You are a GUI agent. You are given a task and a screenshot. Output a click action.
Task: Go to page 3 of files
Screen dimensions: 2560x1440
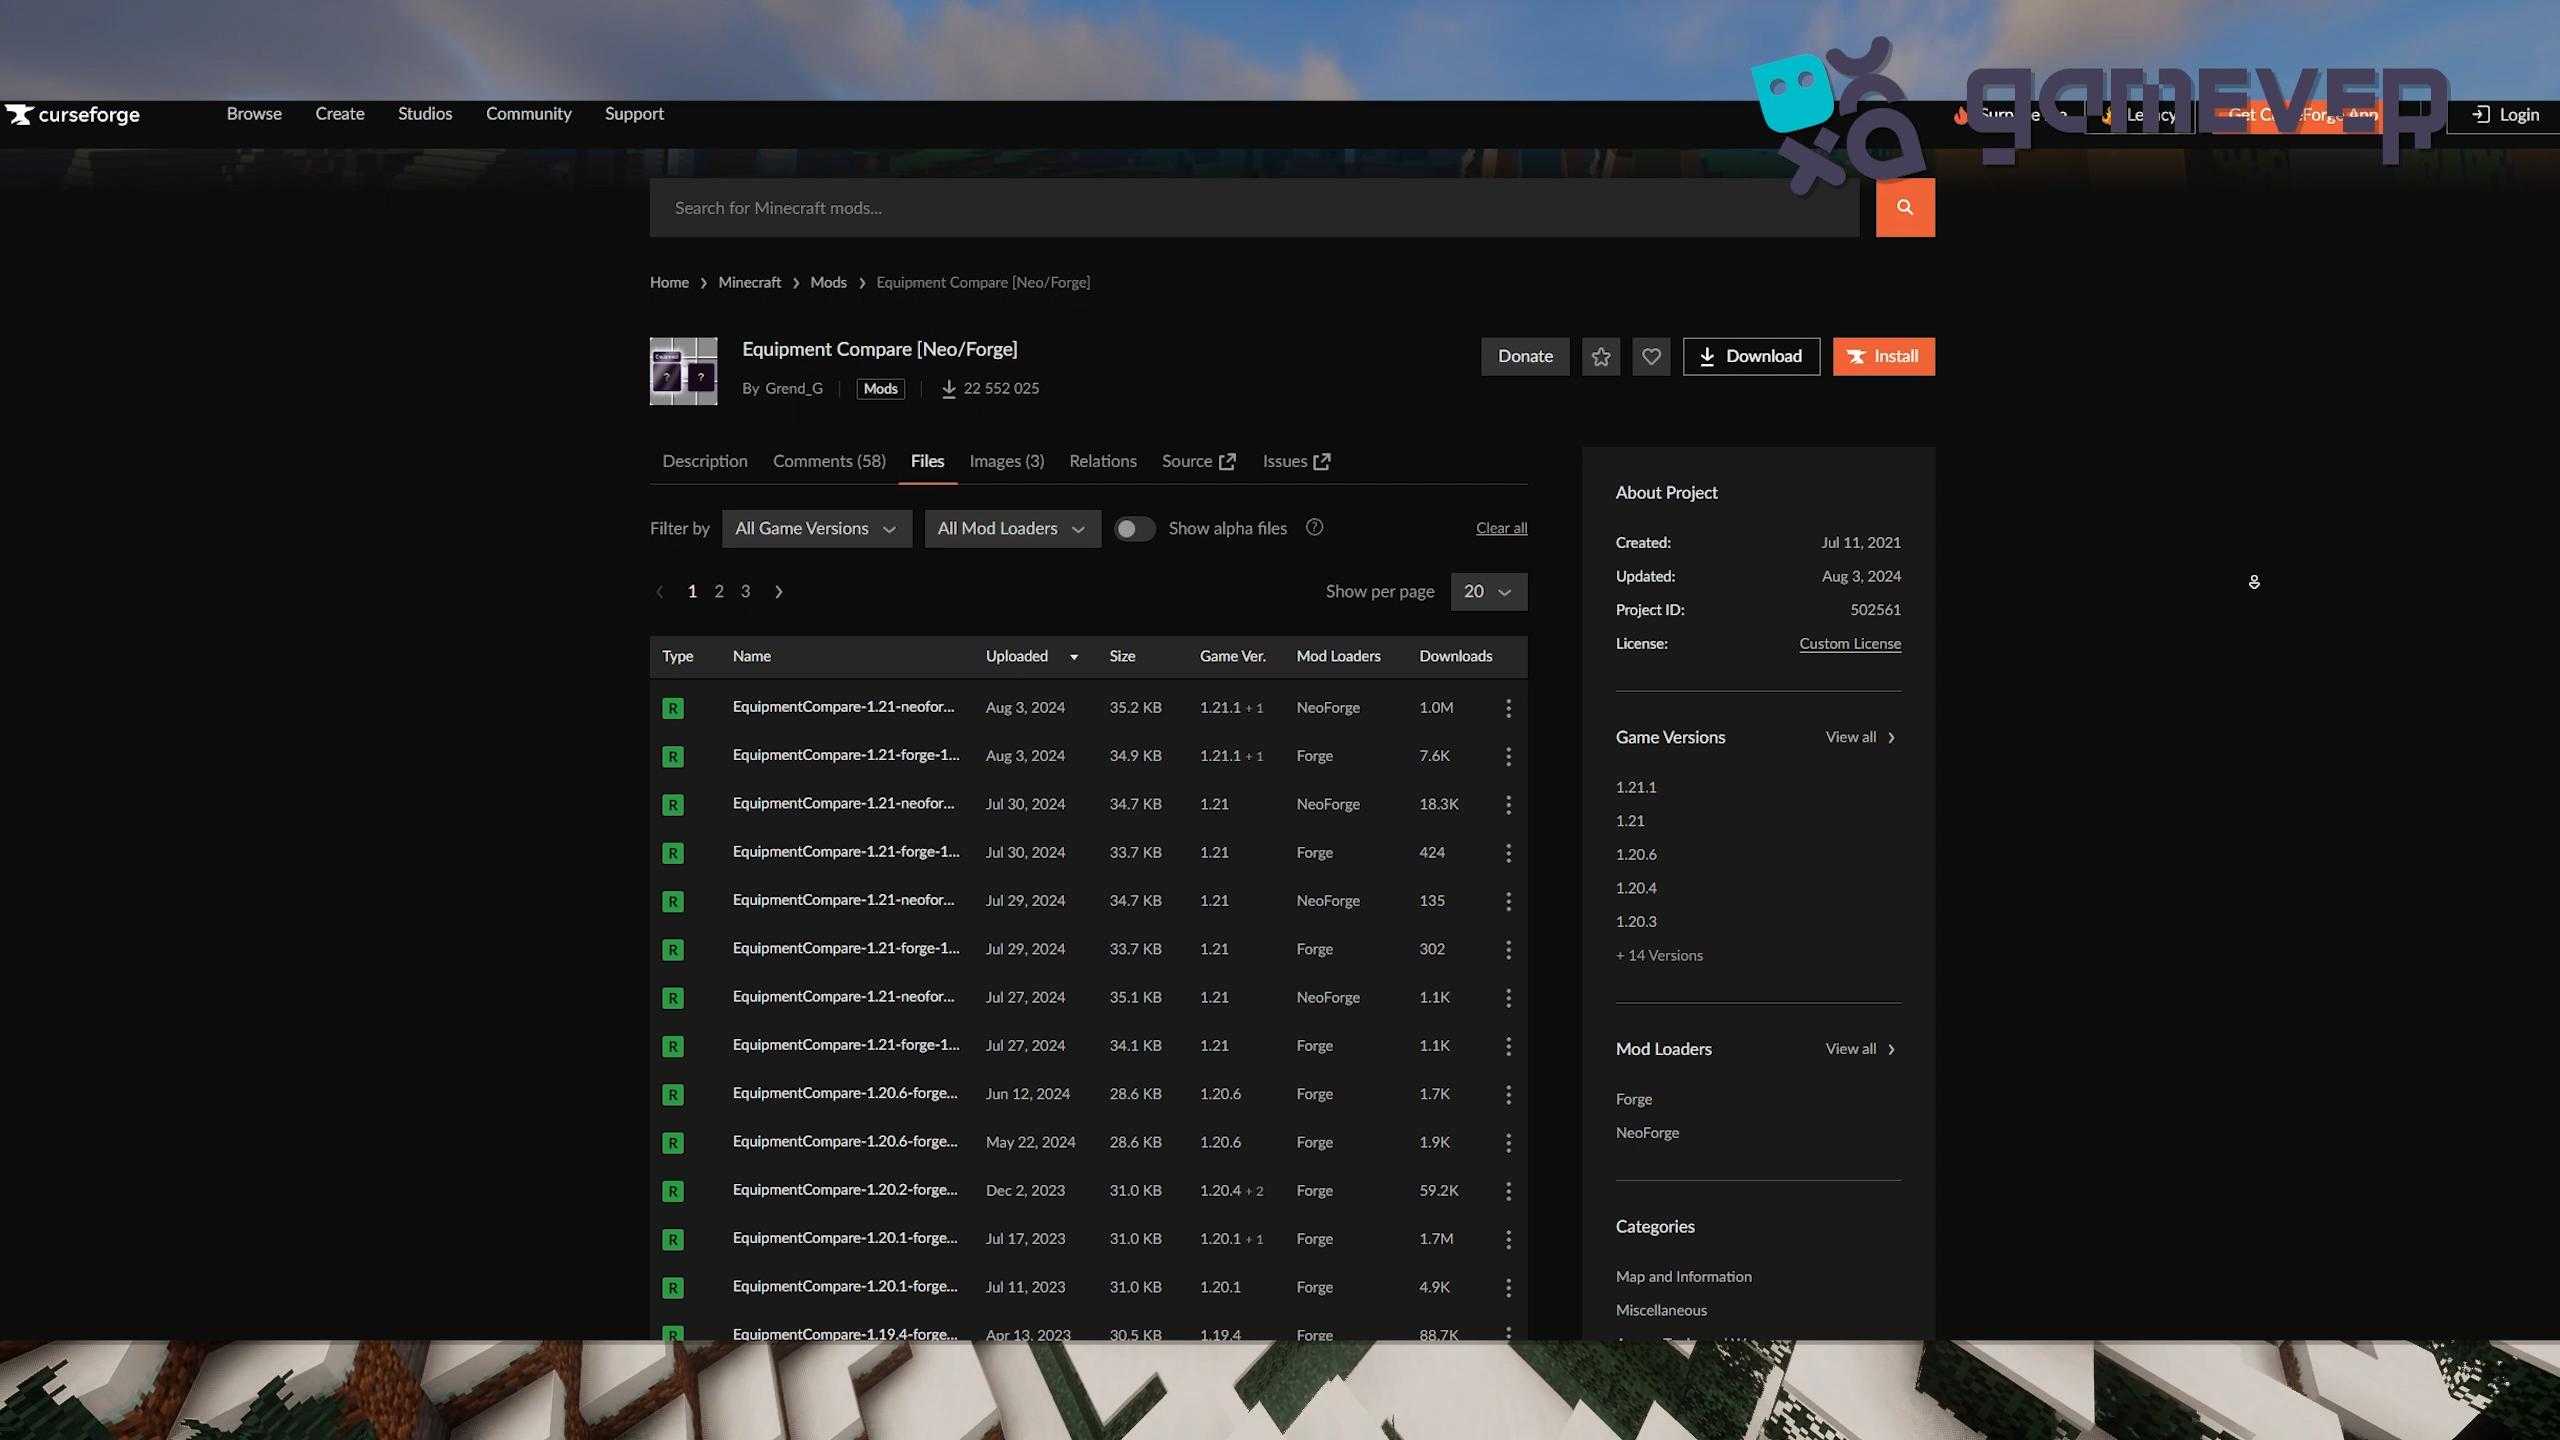coord(745,591)
